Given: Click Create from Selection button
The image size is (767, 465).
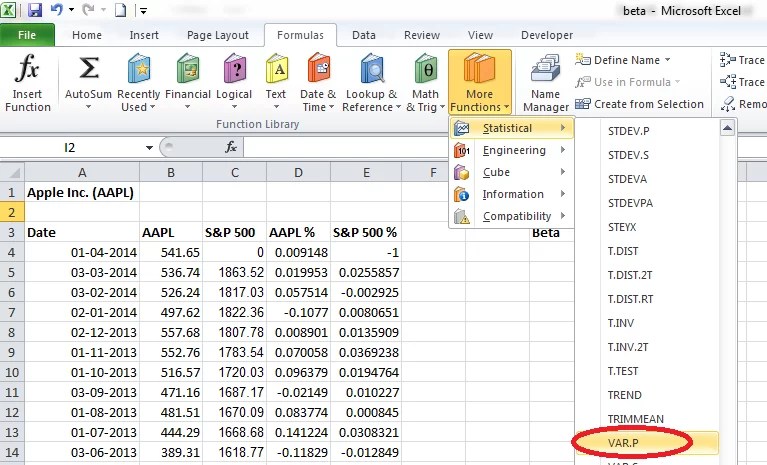Looking at the screenshot, I should [x=639, y=104].
